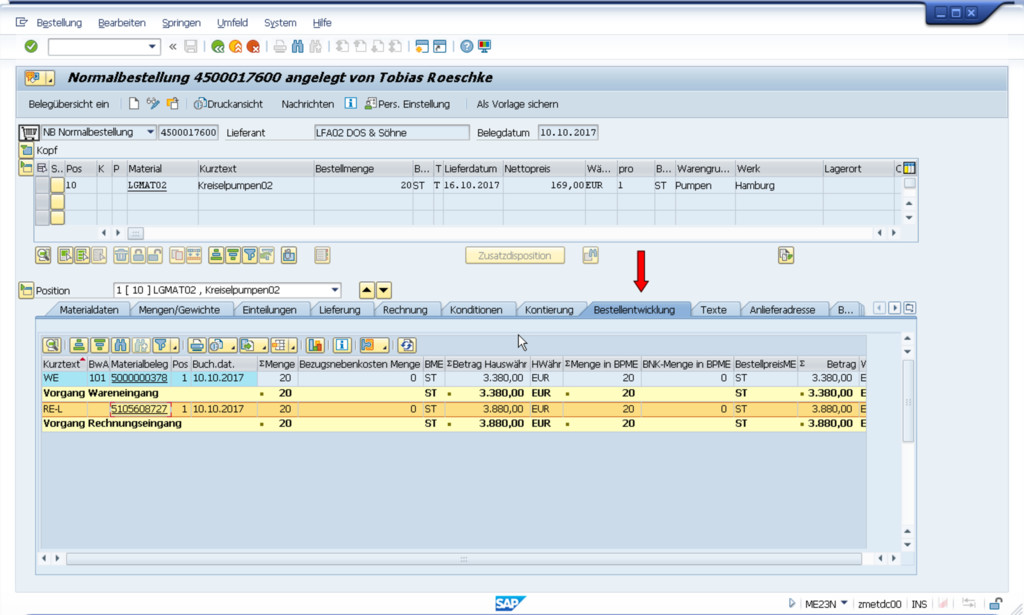Toggle Belegübersicht ein document overview
The width and height of the screenshot is (1024, 615).
[69, 104]
